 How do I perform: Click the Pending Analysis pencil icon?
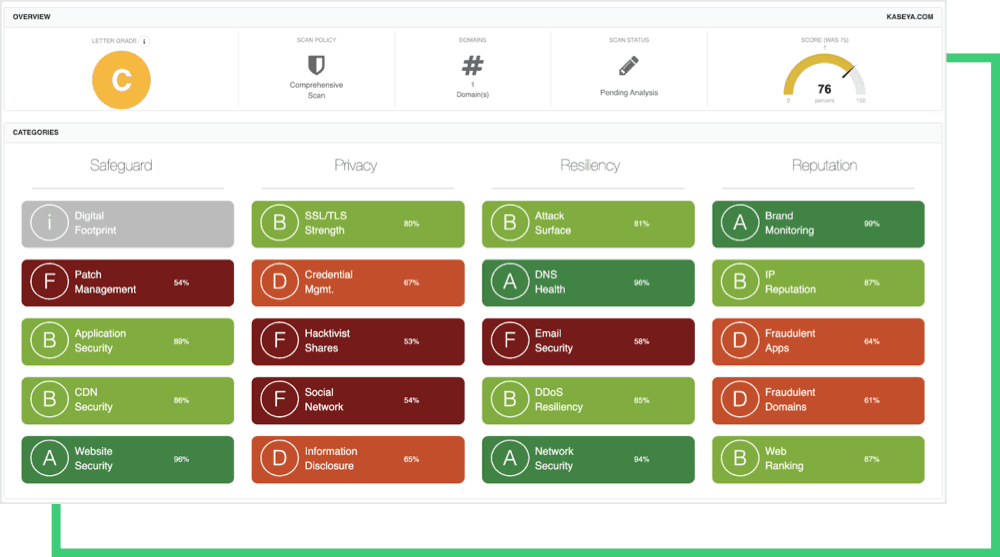pyautogui.click(x=628, y=66)
